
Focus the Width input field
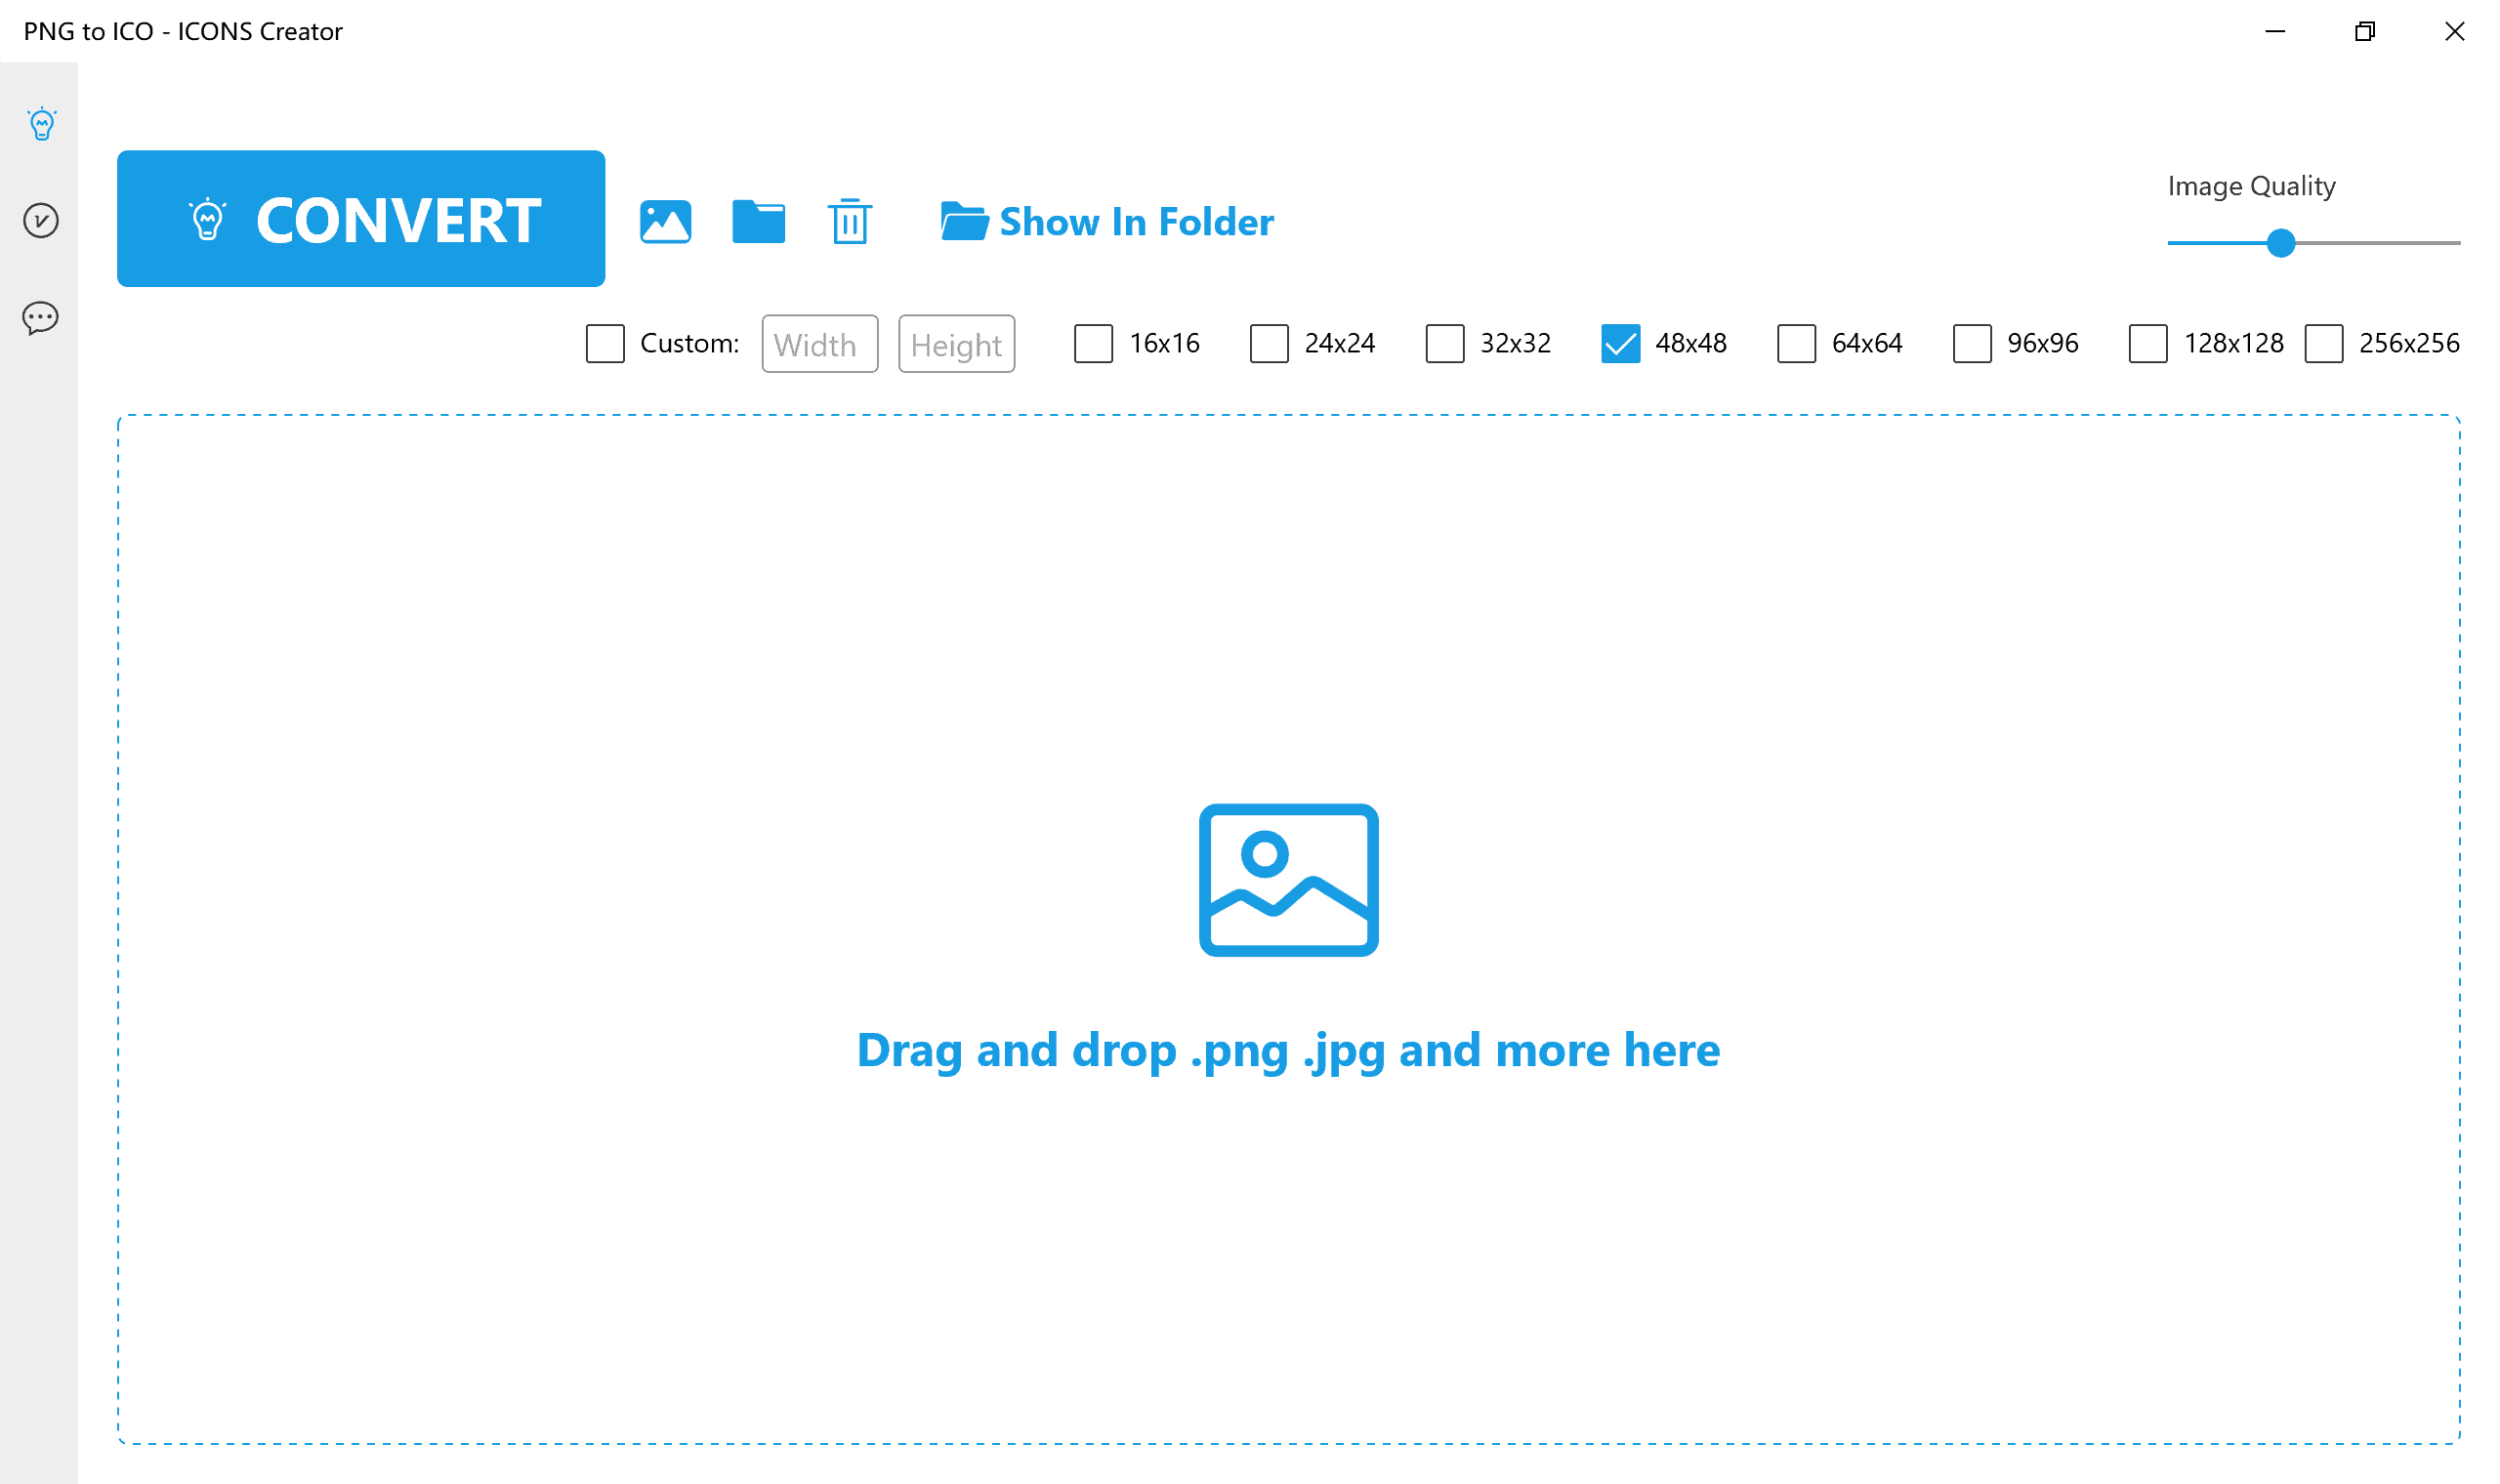point(819,344)
